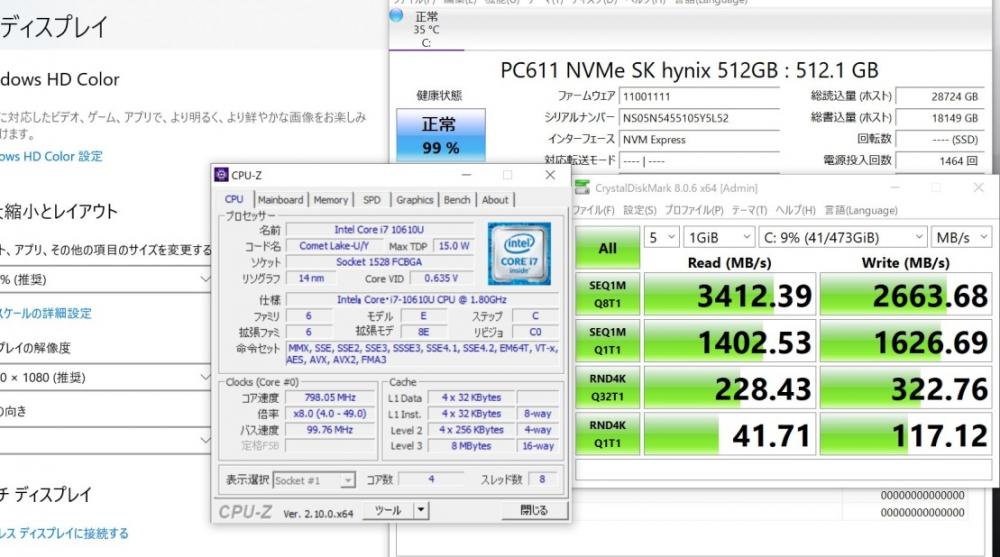Click the 2663.68 SEQ1M Q8T1 write result

point(906,295)
